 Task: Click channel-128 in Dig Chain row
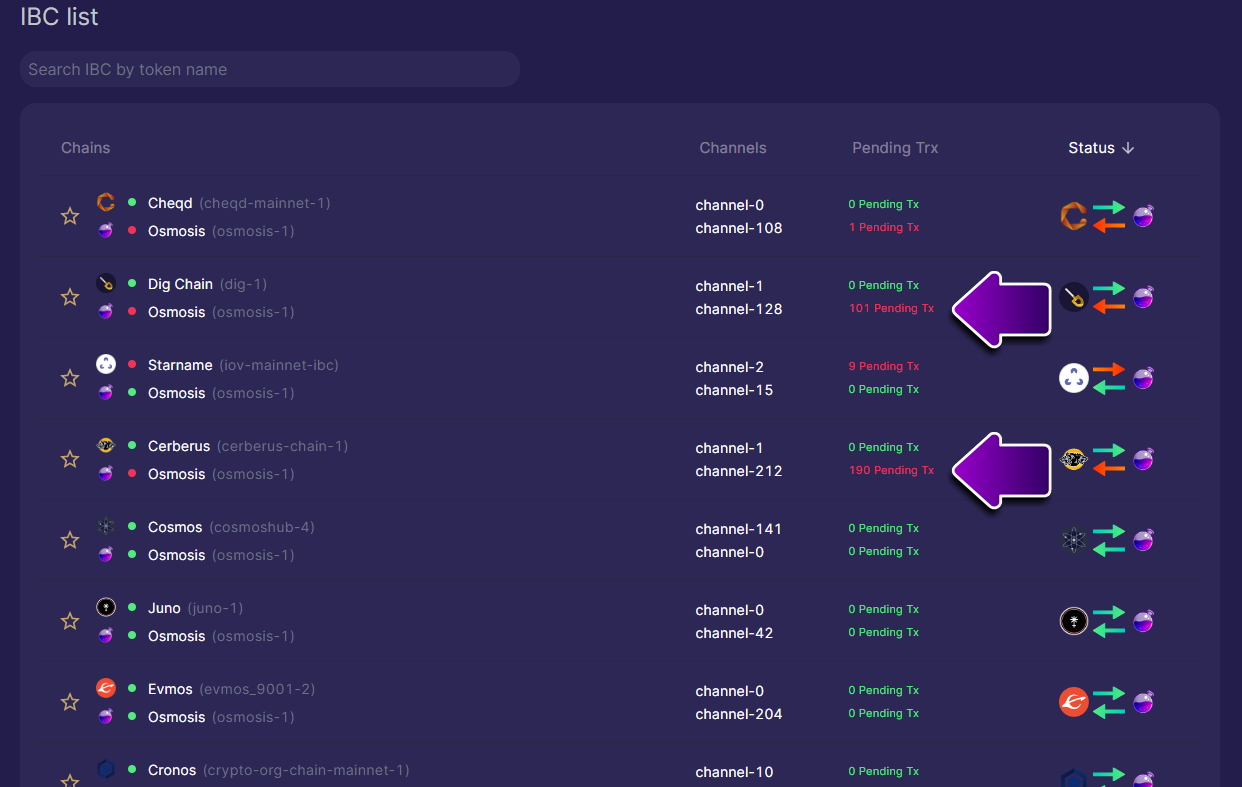739,309
